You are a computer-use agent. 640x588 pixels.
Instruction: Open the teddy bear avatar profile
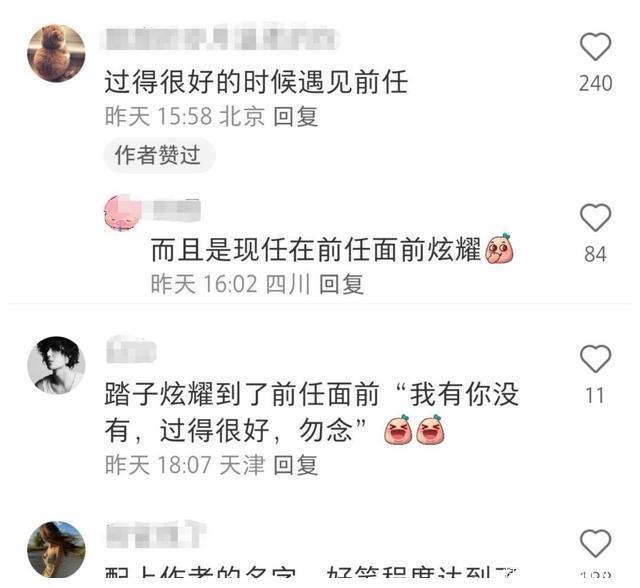tap(56, 53)
